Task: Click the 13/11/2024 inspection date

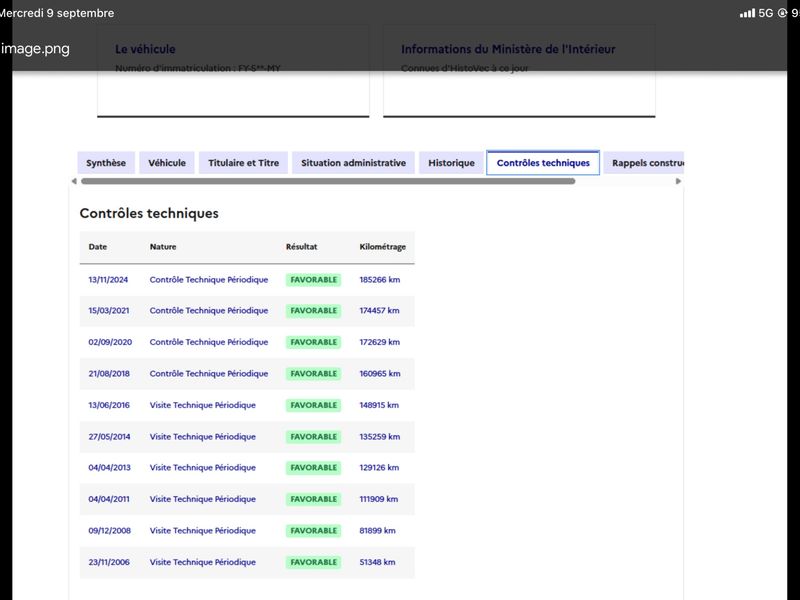Action: coord(108,280)
